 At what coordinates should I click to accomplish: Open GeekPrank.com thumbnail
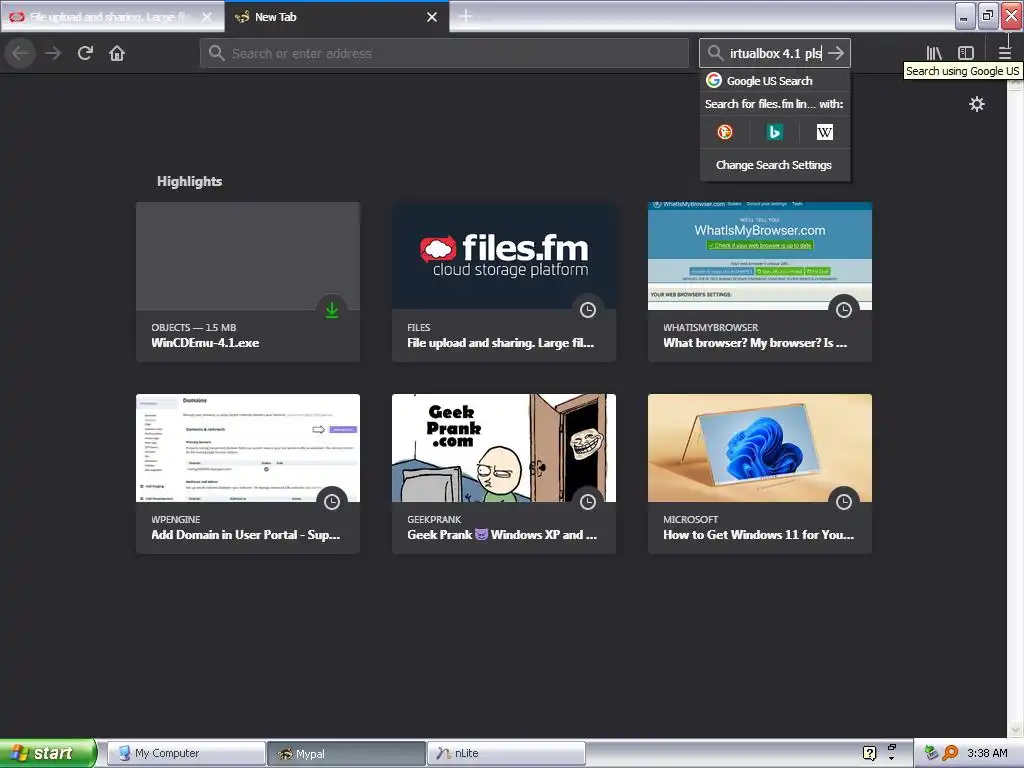[x=504, y=448]
